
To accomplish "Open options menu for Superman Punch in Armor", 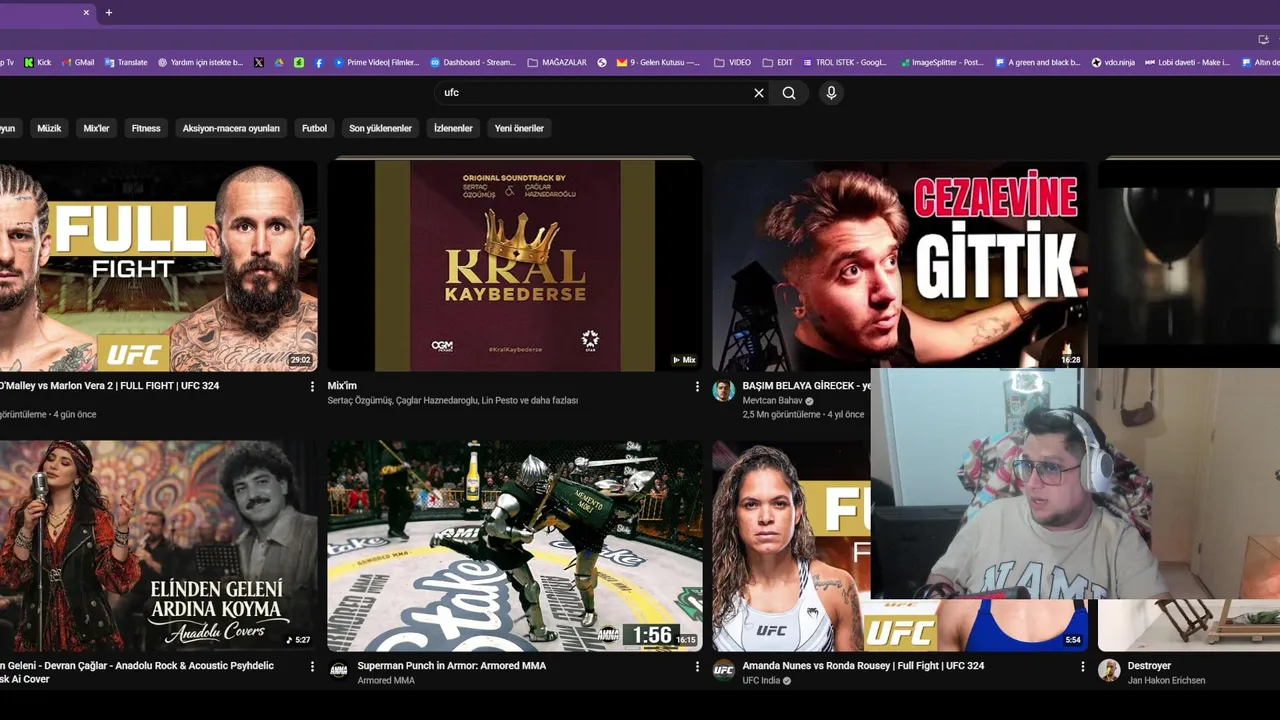I will click(697, 666).
